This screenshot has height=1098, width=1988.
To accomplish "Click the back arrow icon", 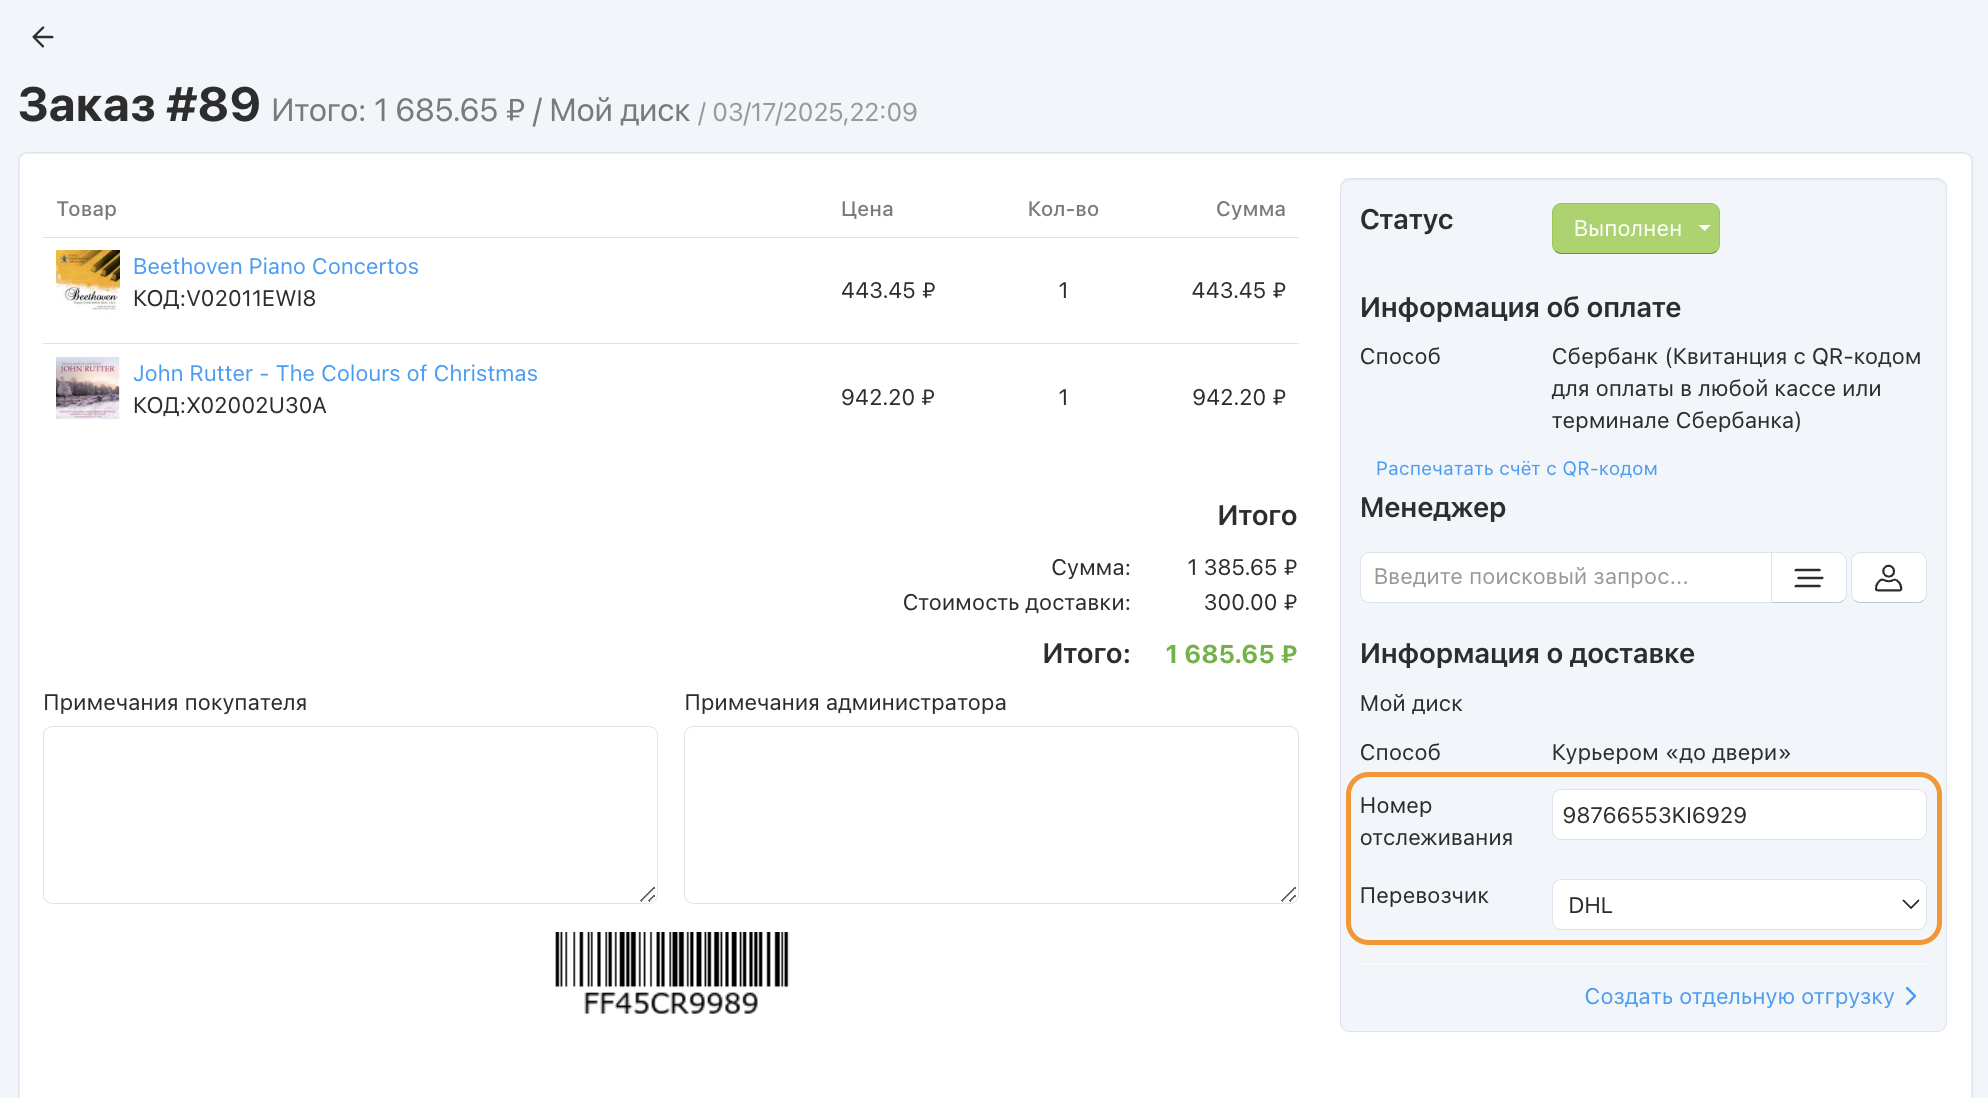I will tap(42, 38).
